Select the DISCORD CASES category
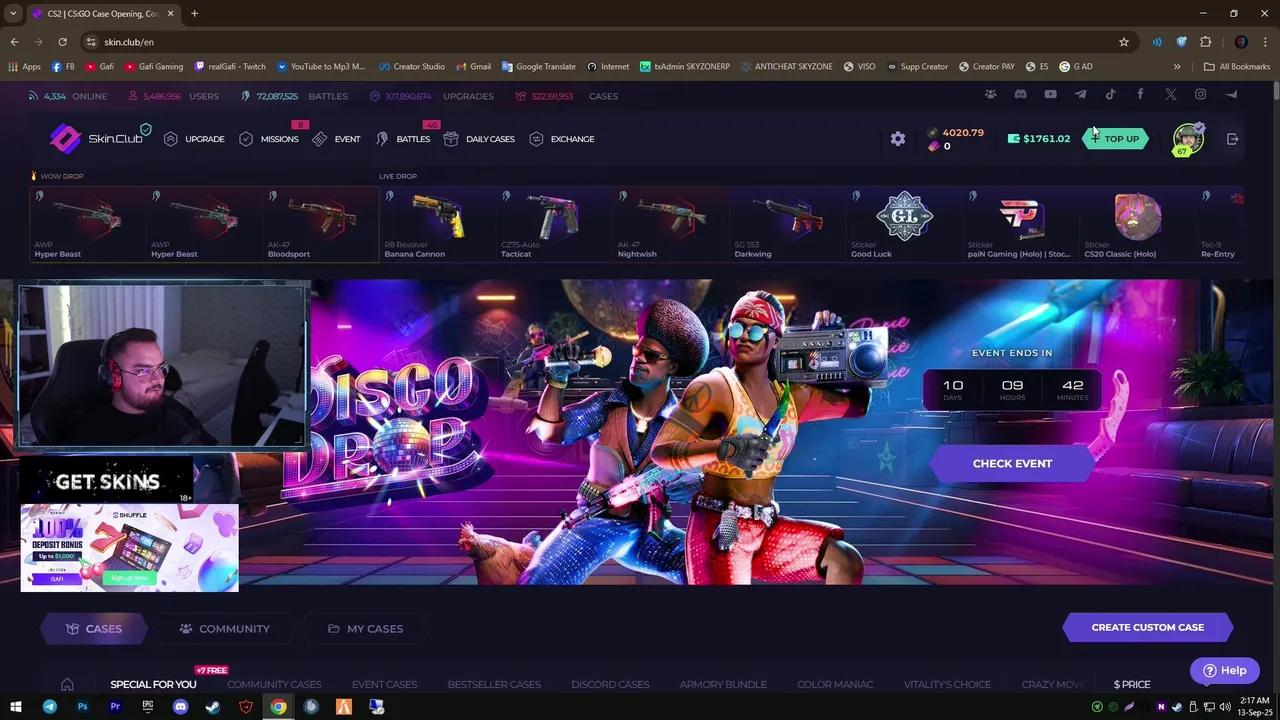 click(x=610, y=685)
